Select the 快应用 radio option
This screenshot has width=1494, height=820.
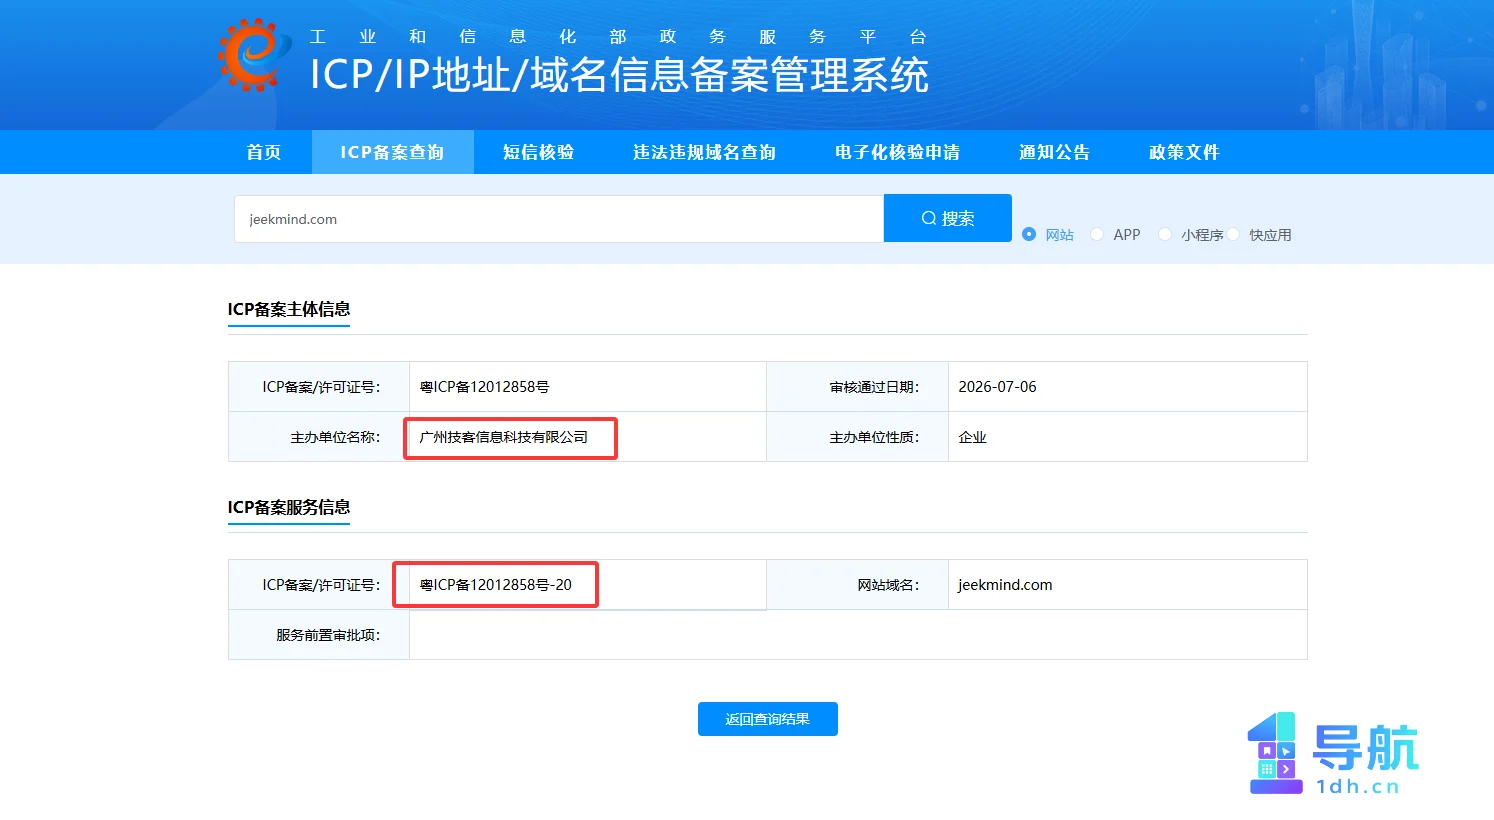(1233, 234)
